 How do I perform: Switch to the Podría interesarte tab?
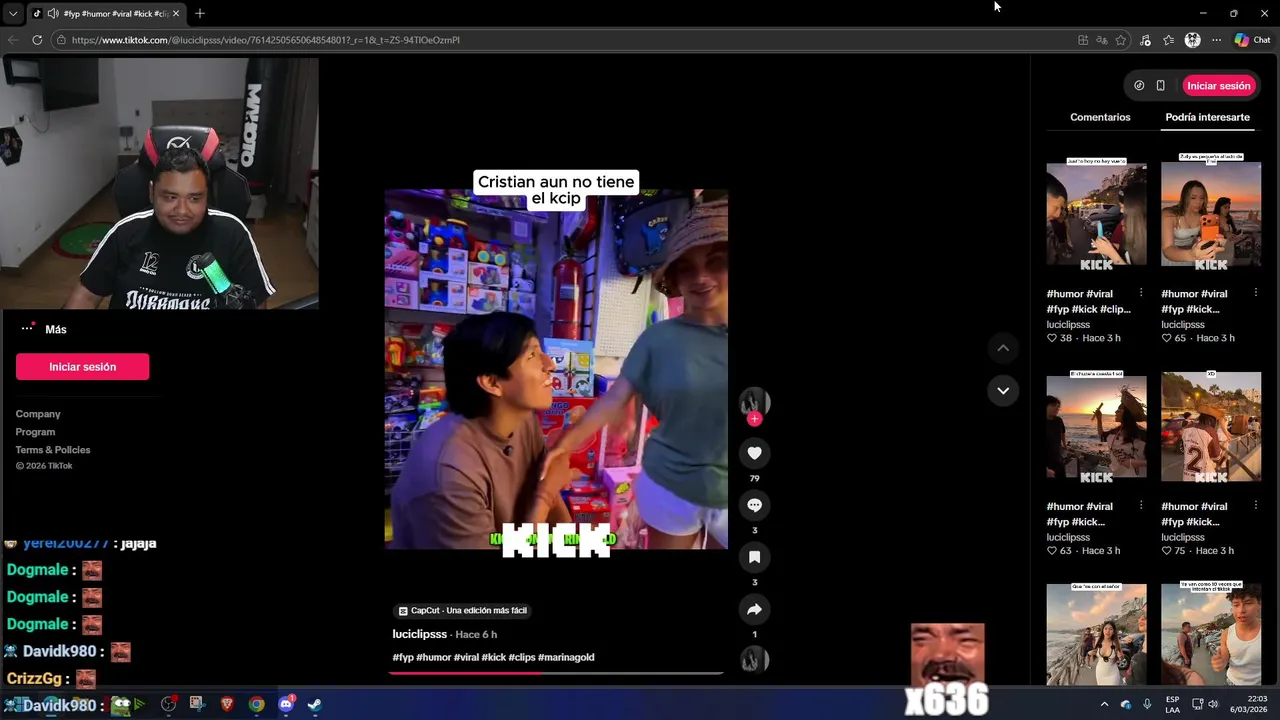(x=1207, y=117)
